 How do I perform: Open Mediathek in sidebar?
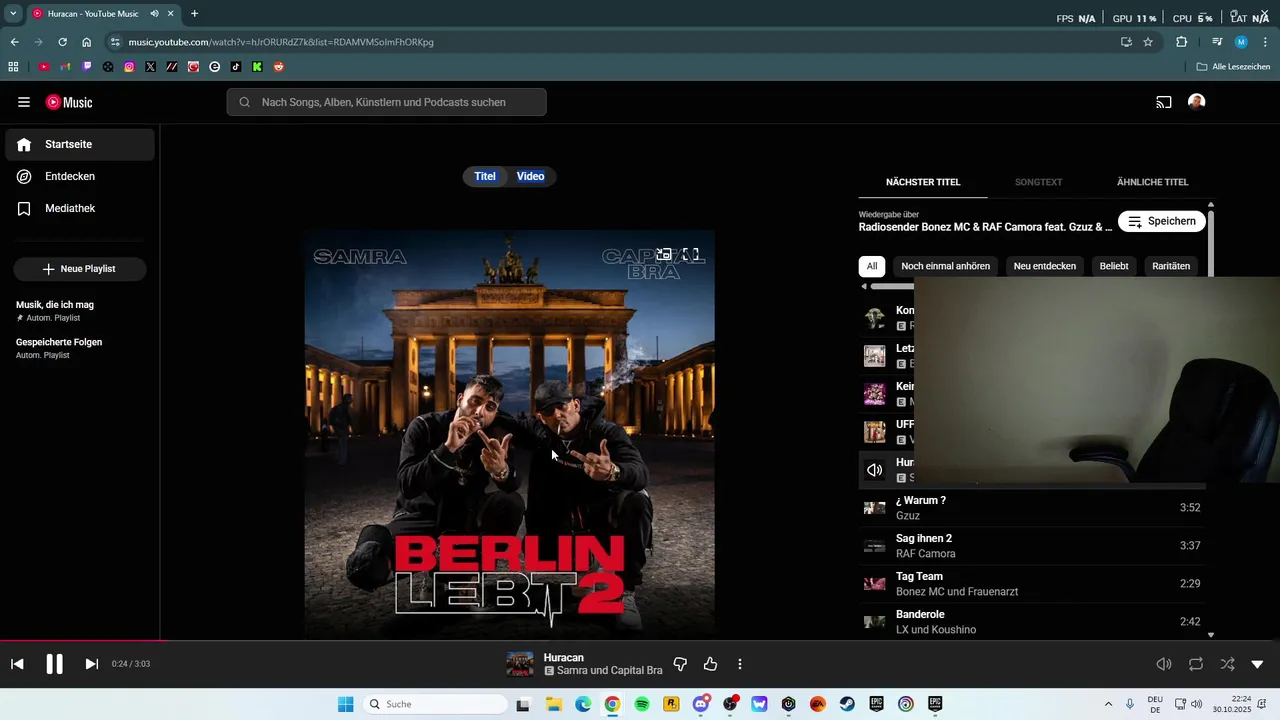(x=80, y=208)
